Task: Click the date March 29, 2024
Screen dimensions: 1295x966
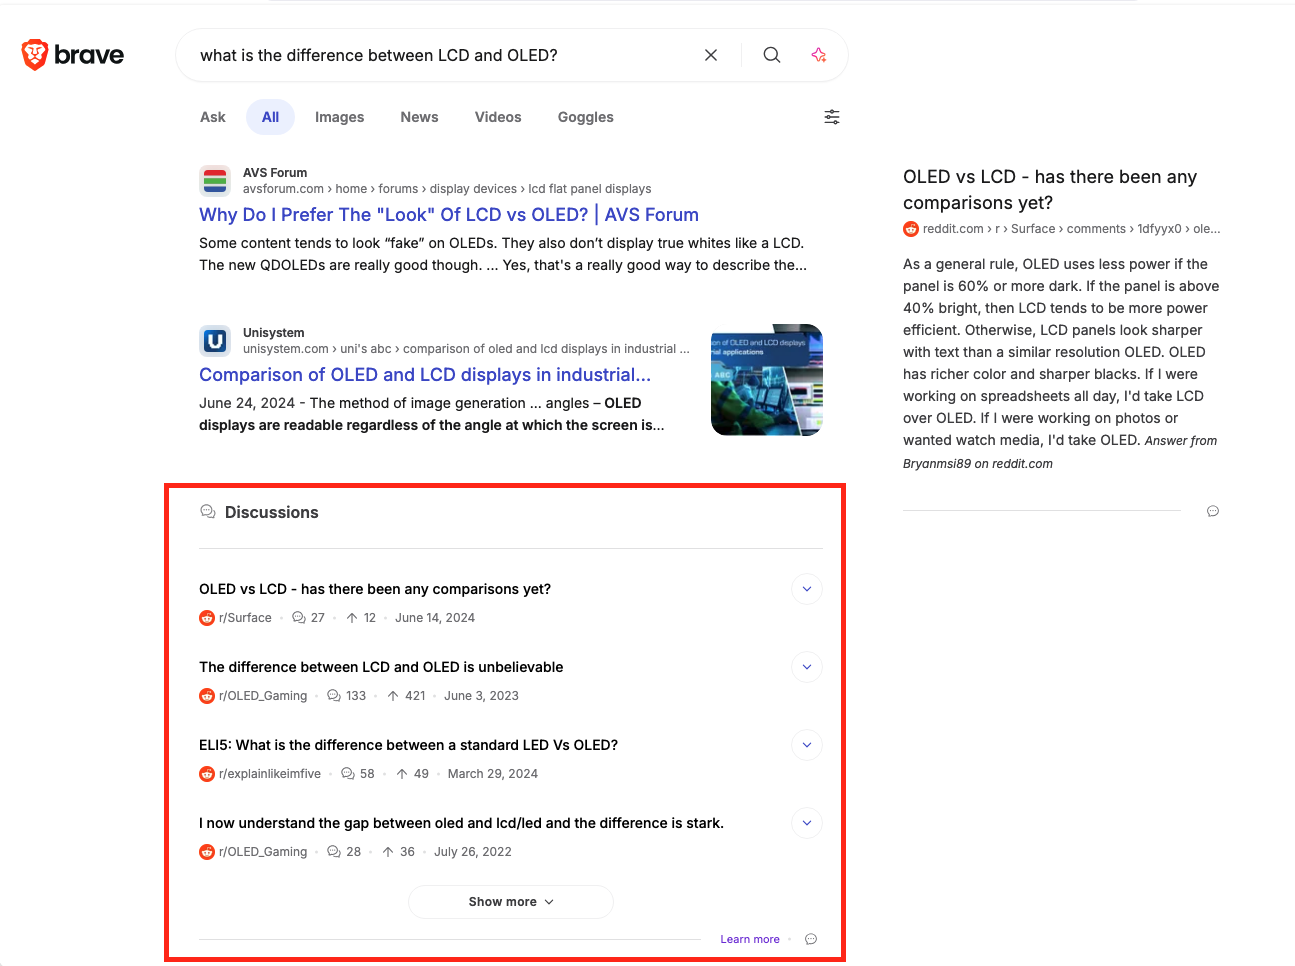Action: 493,774
